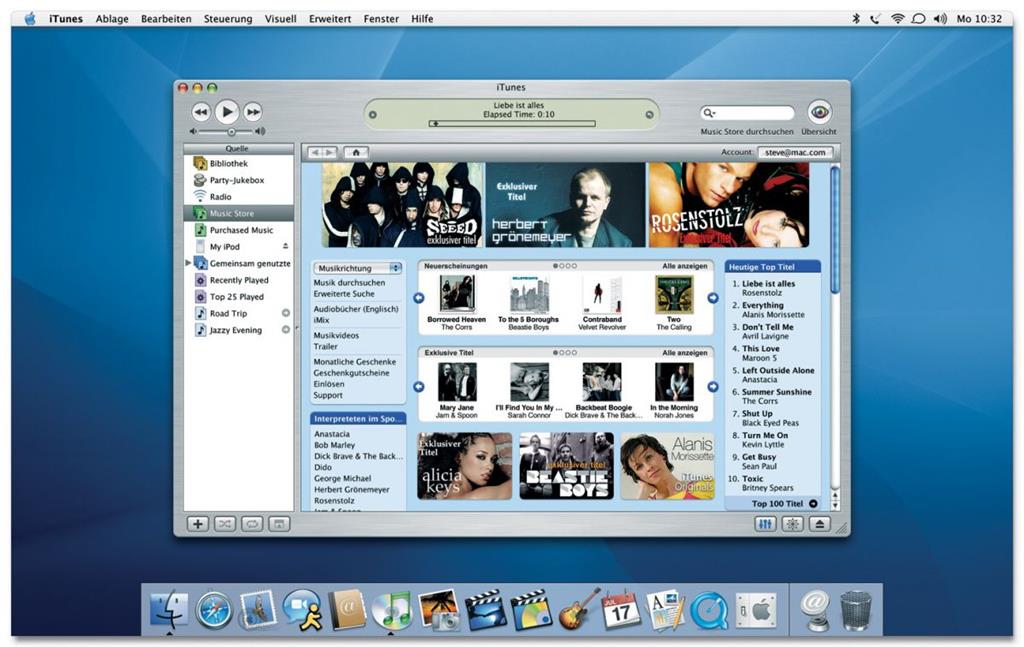This screenshot has width=1024, height=647.
Task: Open the Contraband album cover
Action: point(601,294)
